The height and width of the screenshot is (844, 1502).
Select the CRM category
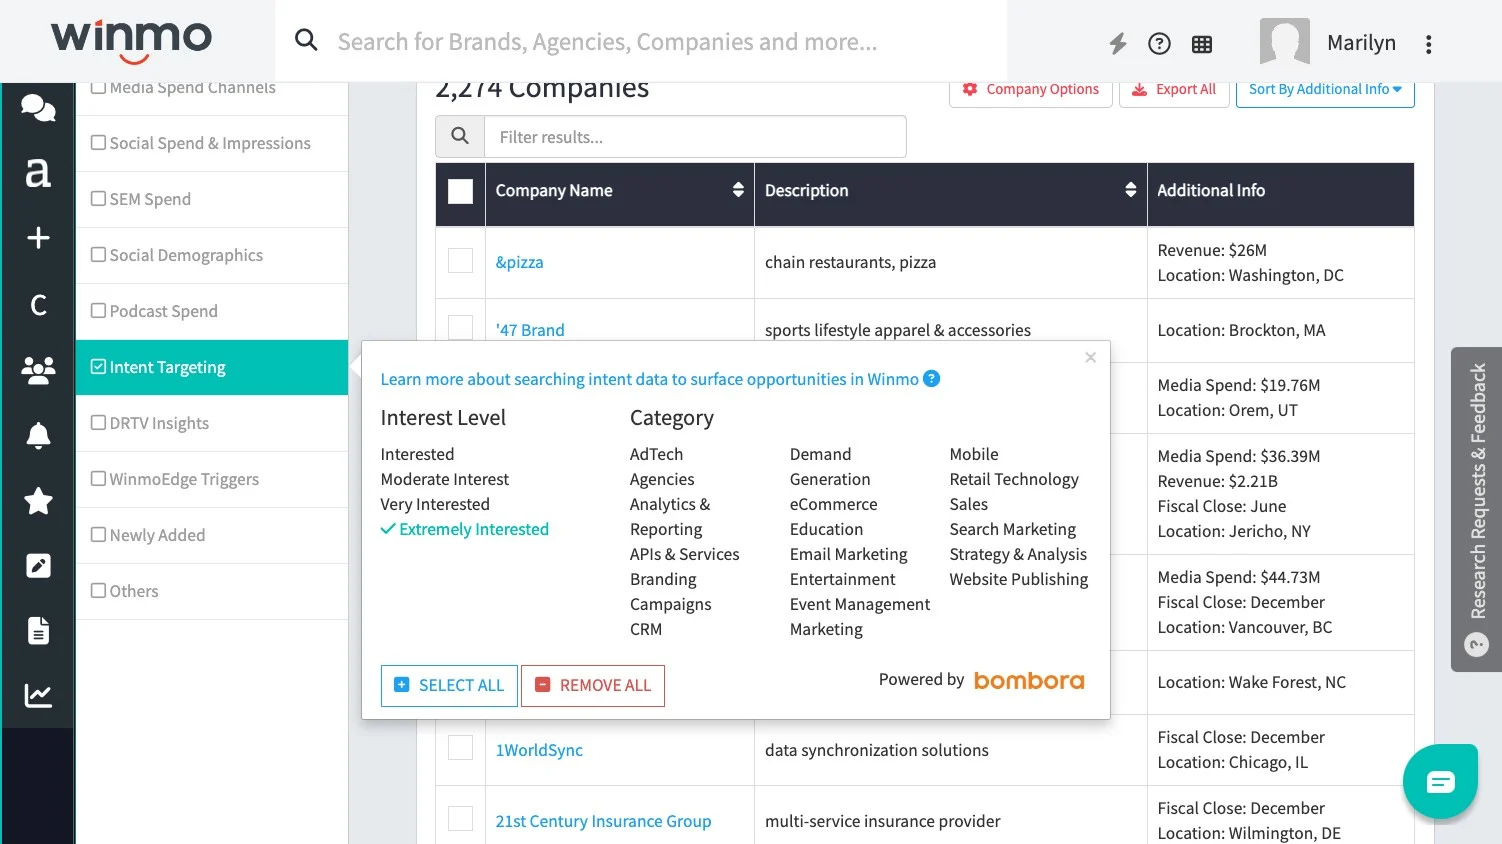(x=645, y=629)
